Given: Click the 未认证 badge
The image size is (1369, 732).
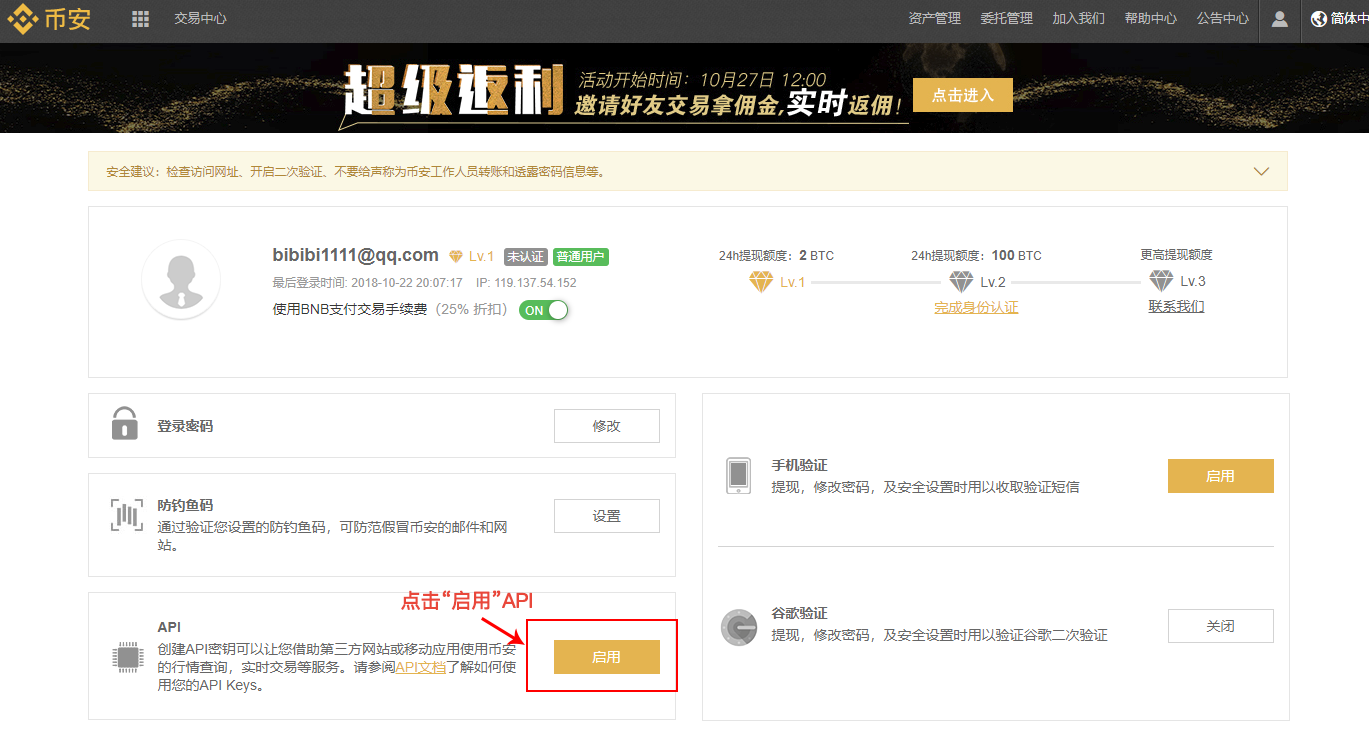Looking at the screenshot, I should (525, 256).
